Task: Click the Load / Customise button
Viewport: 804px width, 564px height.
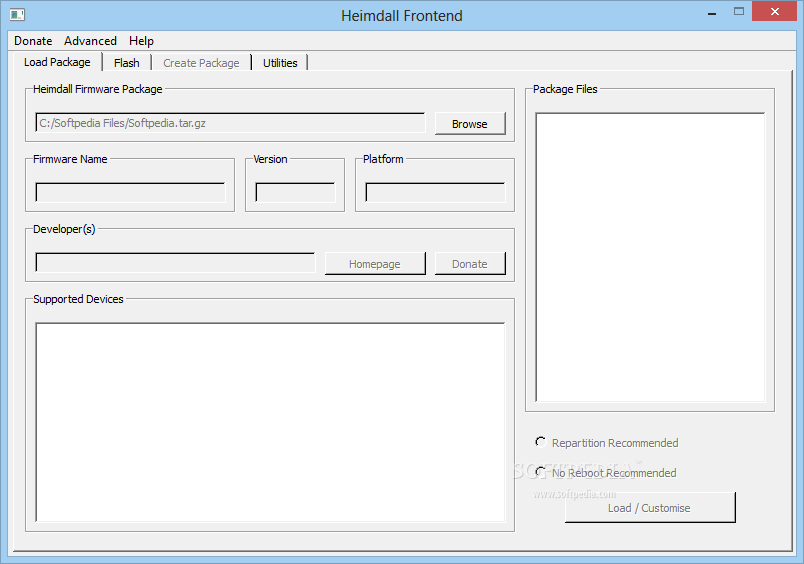Action: tap(650, 508)
